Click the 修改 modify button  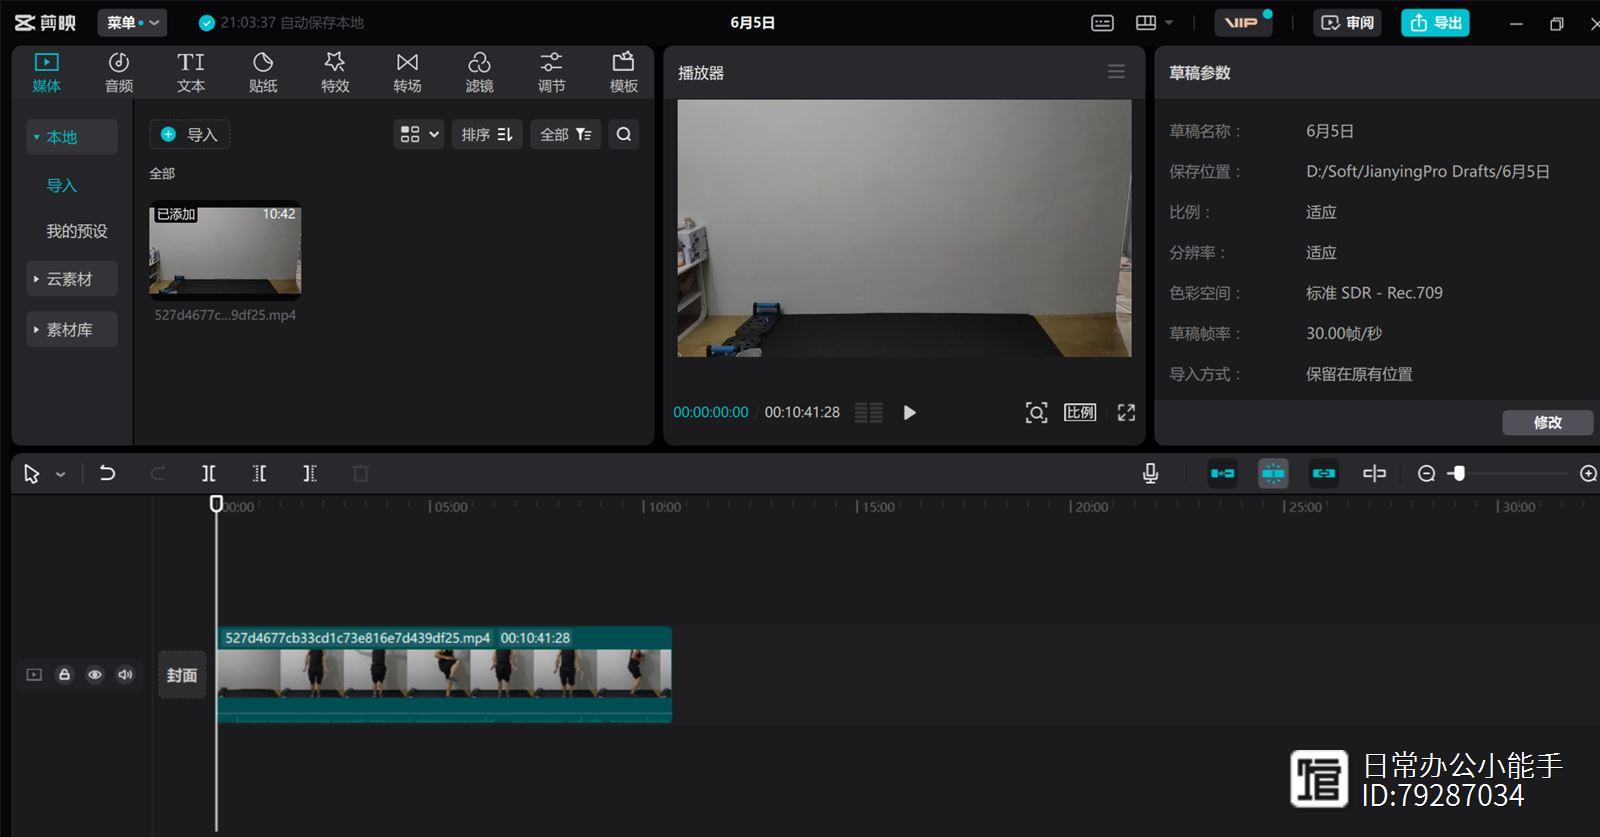tap(1547, 422)
